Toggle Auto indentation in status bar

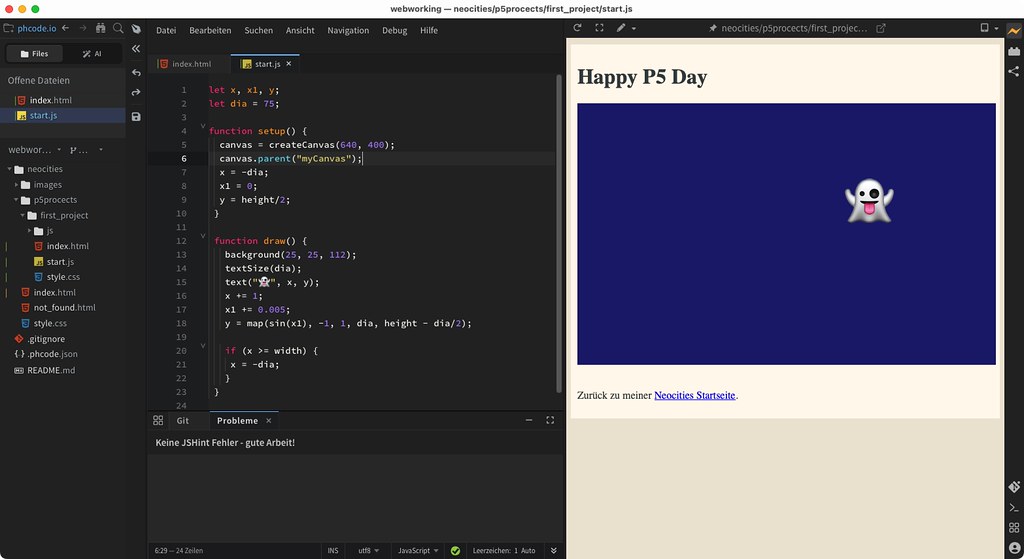click(528, 551)
